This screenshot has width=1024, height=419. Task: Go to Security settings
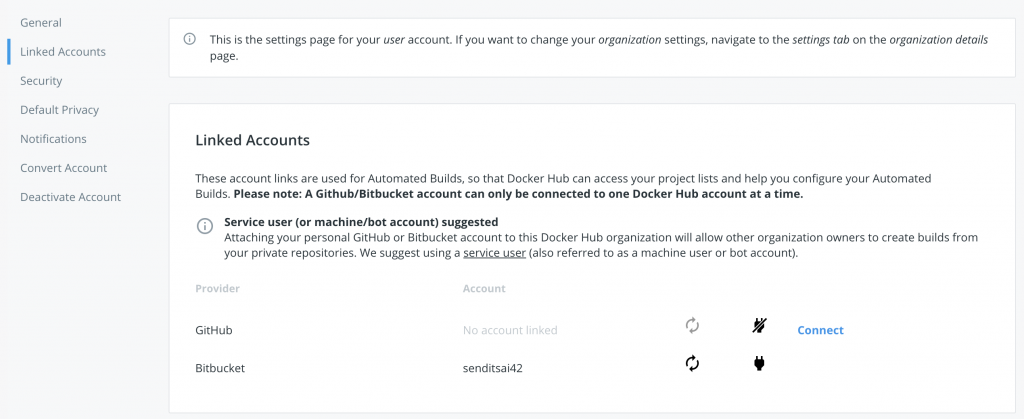pyautogui.click(x=41, y=80)
